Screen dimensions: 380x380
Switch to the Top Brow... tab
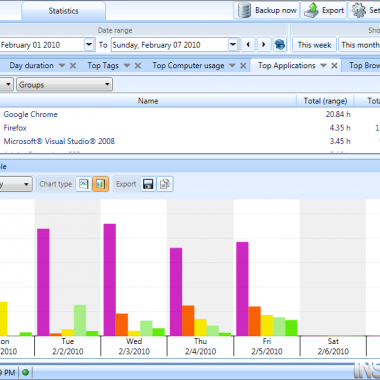364,66
